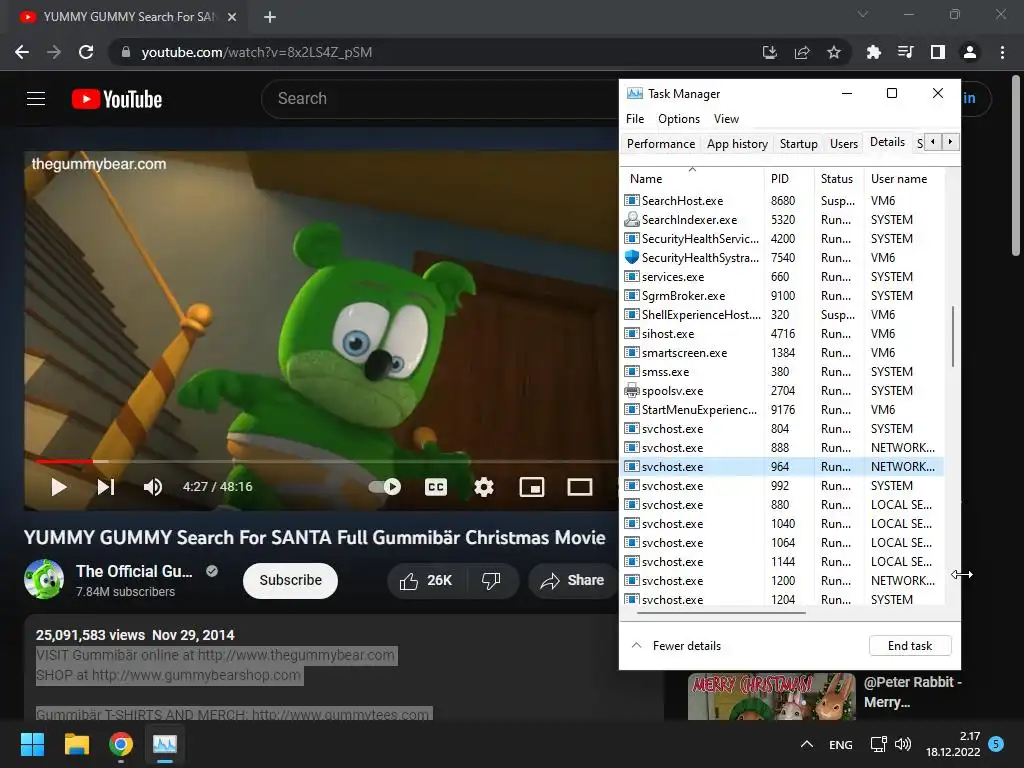Select SearchHost.exe process row

click(782, 200)
